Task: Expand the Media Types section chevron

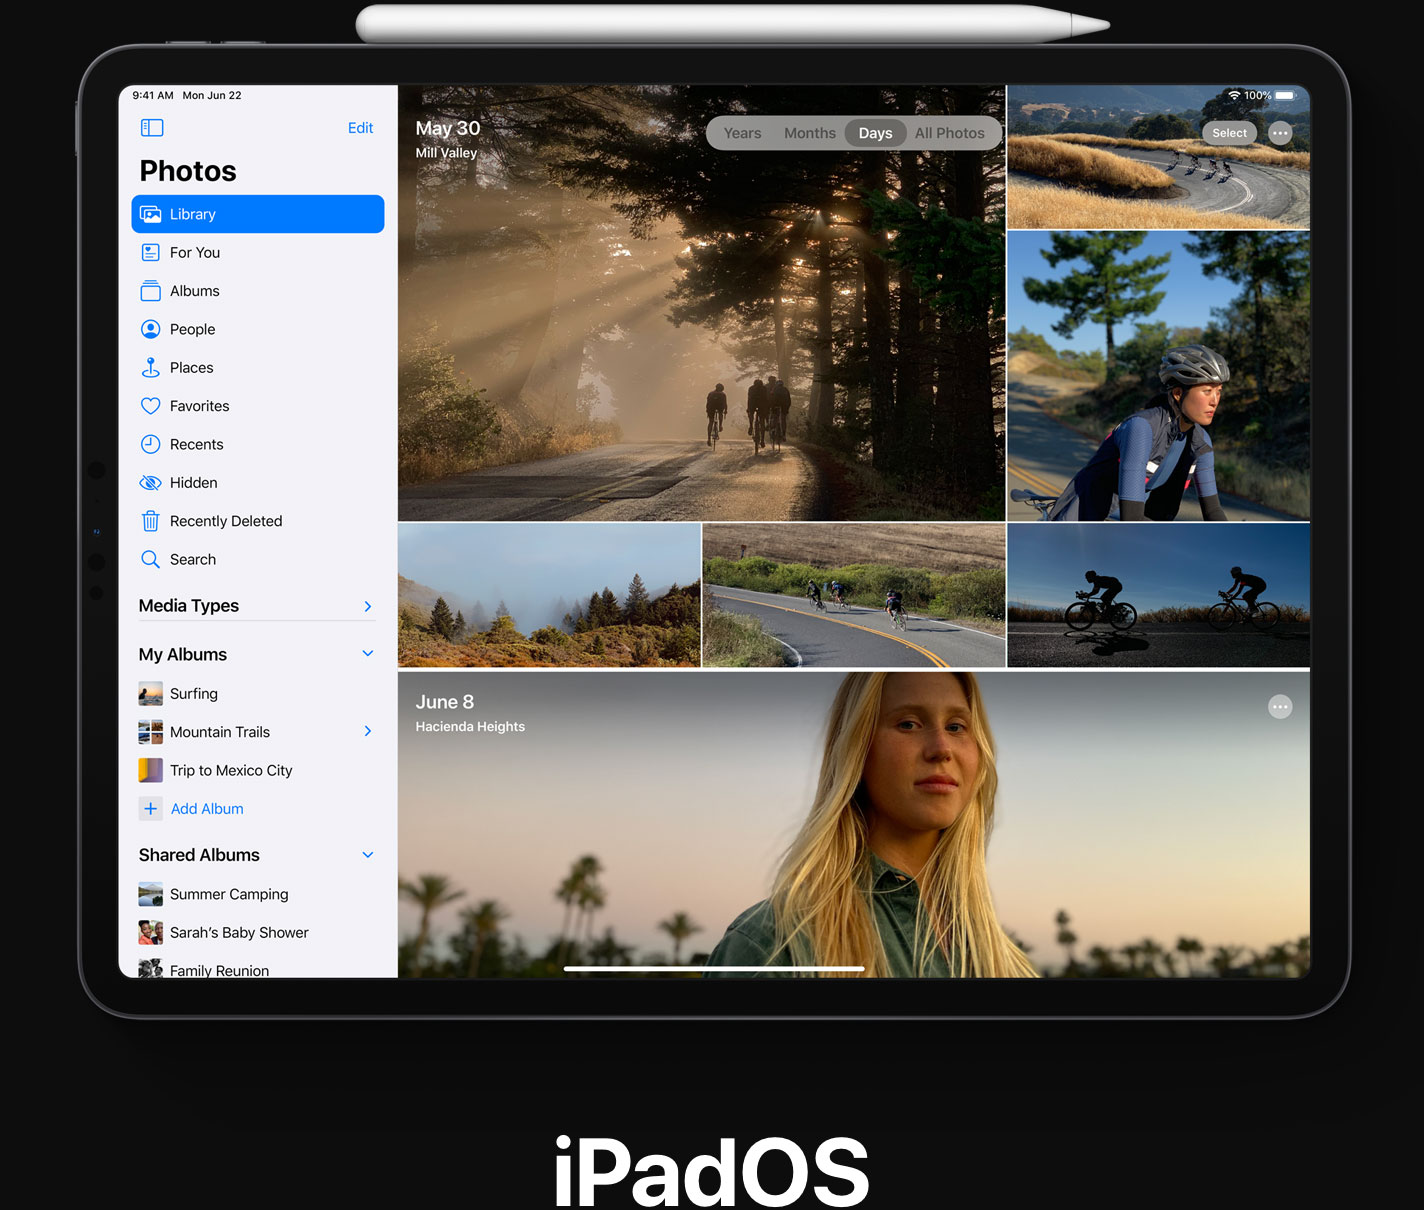Action: click(368, 606)
